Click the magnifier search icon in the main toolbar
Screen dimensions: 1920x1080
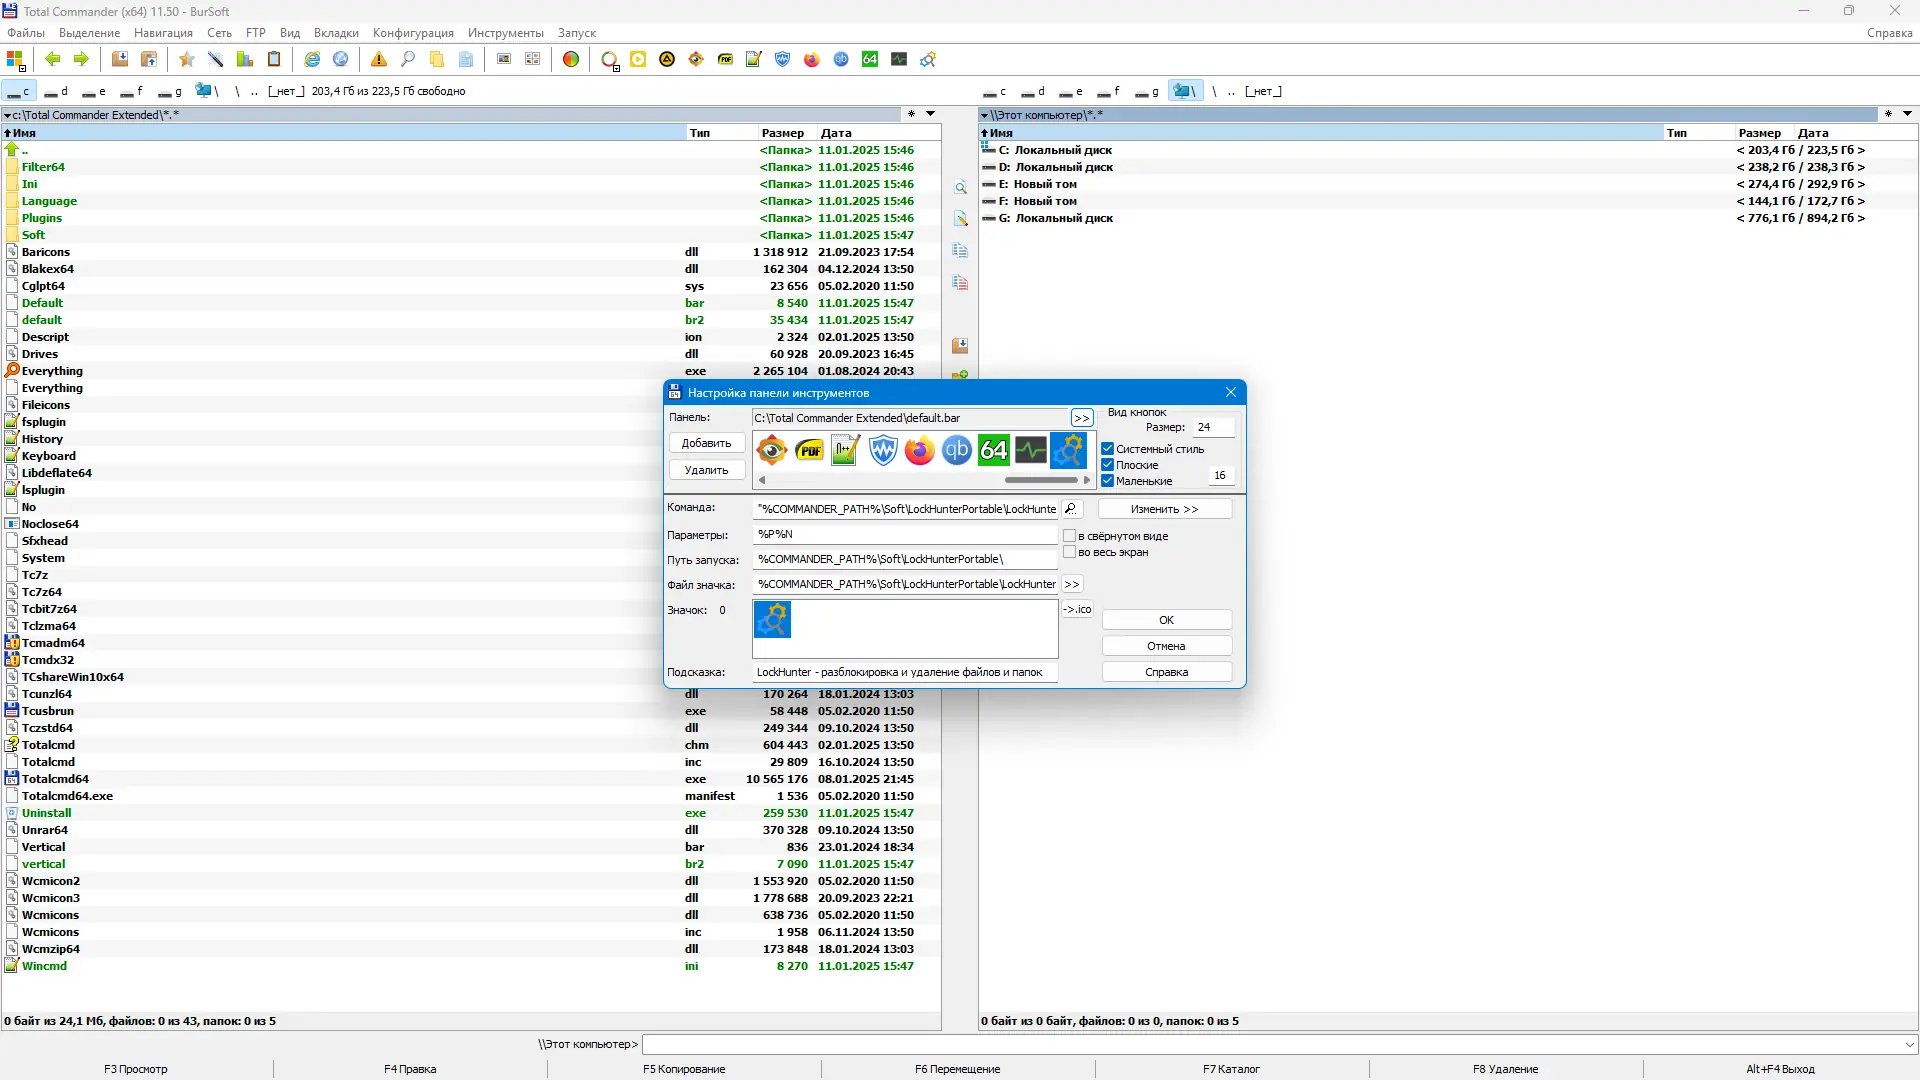tap(408, 60)
